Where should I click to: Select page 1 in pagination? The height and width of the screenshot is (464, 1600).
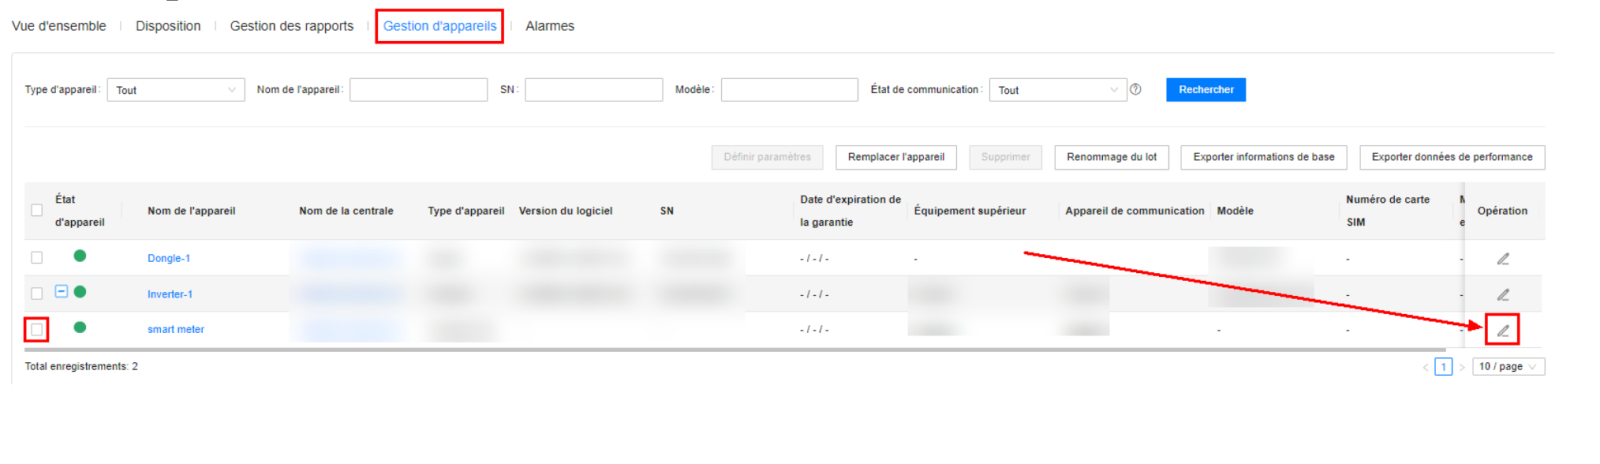point(1443,367)
